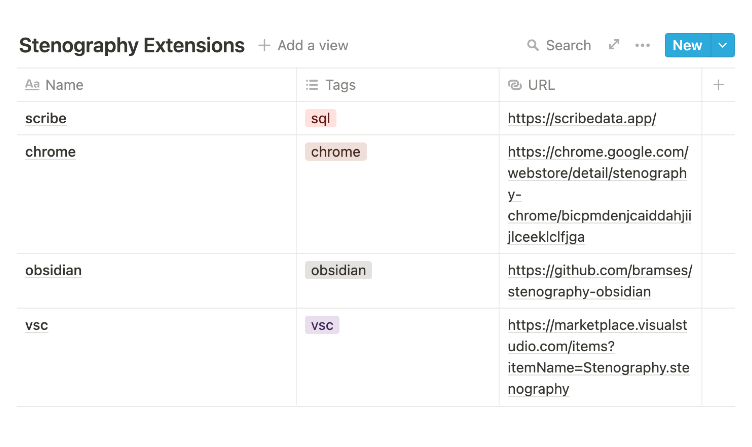Create a New database entry
The width and height of the screenshot is (752, 447).
[x=687, y=45]
